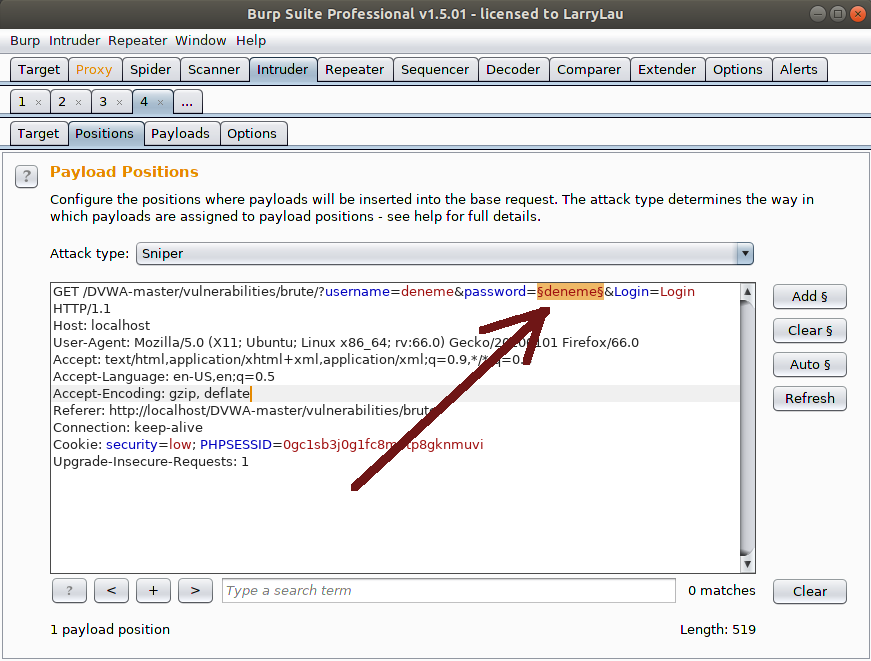Screen dimensions: 871x661
Task: Switch to the Sequencer tab
Action: tap(435, 69)
